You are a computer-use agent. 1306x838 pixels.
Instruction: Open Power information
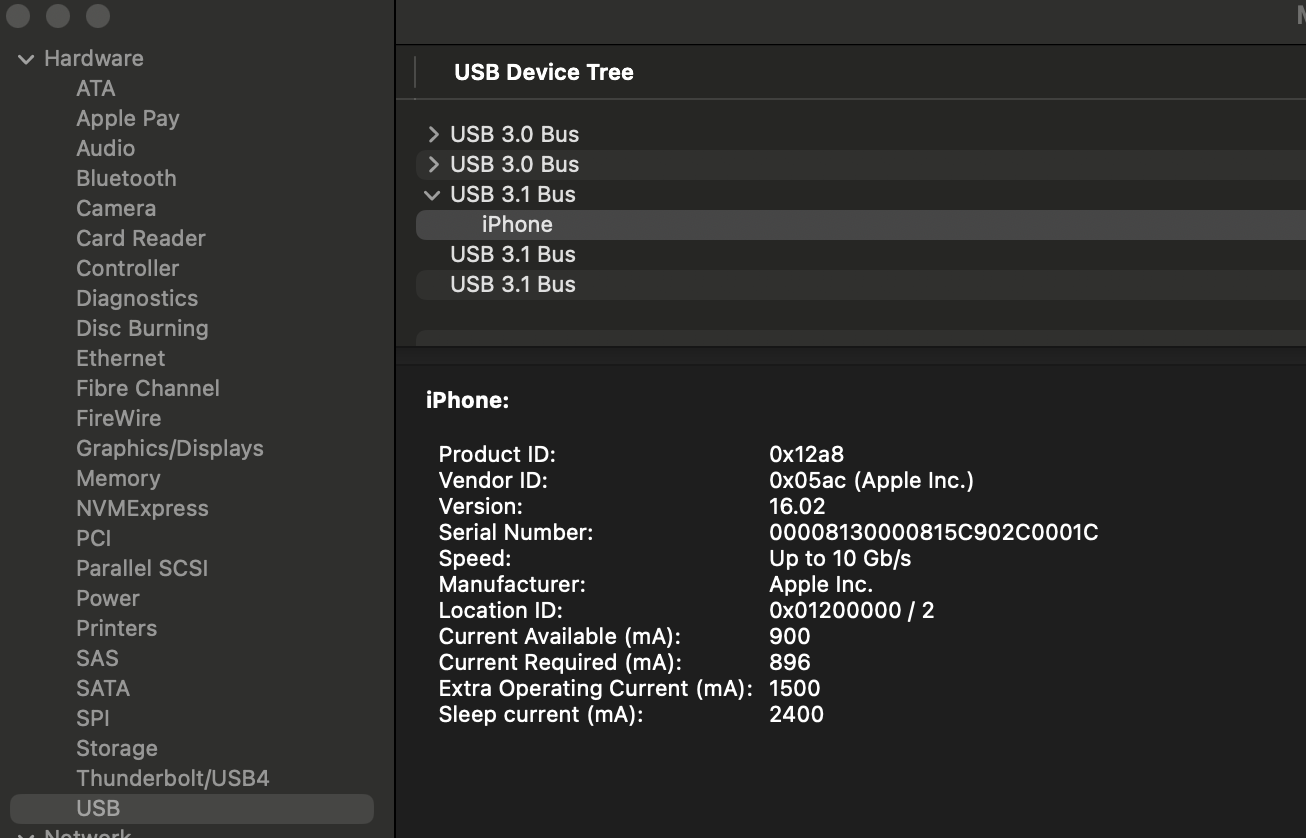(x=108, y=598)
